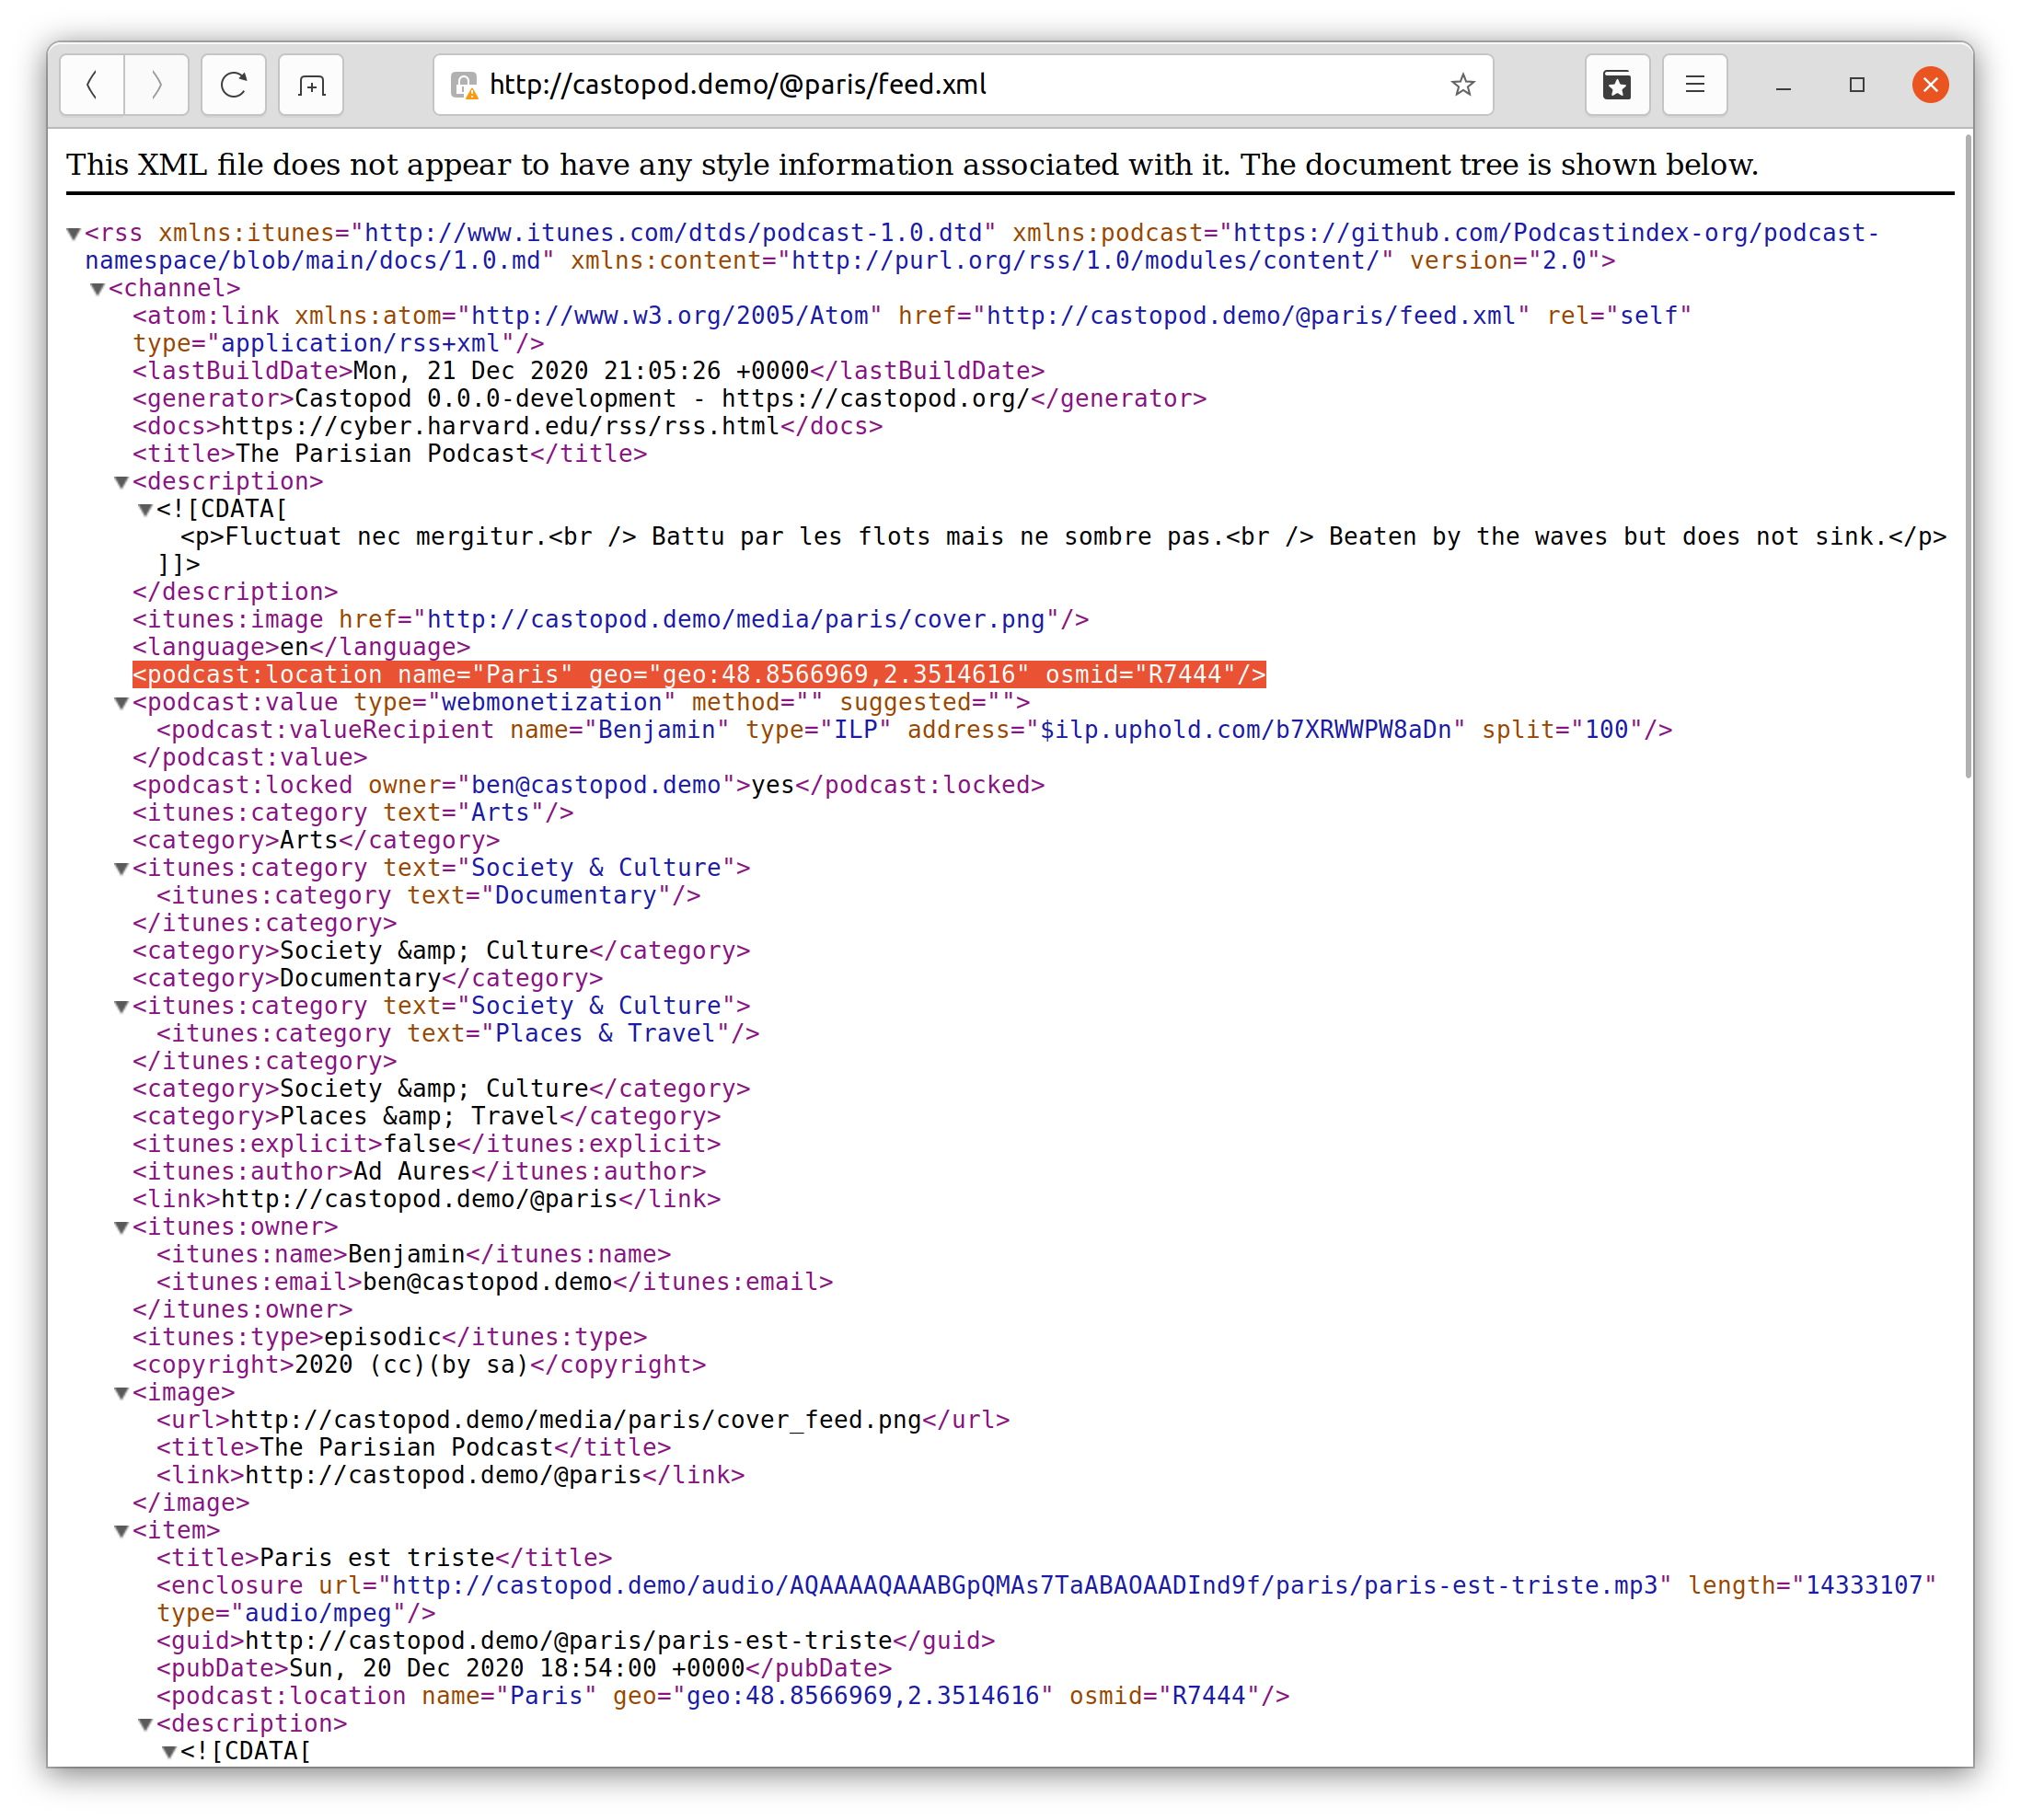This screenshot has height=1820, width=2021.
Task: Click the itunes:explicit false line
Action: [x=426, y=1145]
